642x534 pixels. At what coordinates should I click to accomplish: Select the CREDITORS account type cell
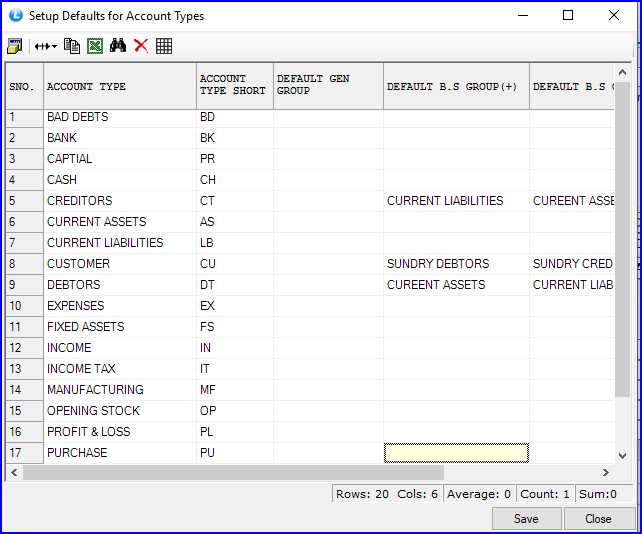coord(120,201)
